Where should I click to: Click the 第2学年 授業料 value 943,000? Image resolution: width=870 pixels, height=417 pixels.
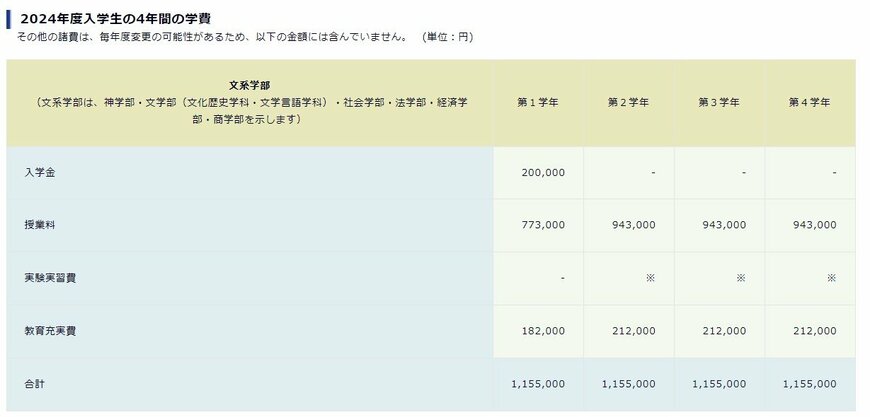(x=633, y=225)
